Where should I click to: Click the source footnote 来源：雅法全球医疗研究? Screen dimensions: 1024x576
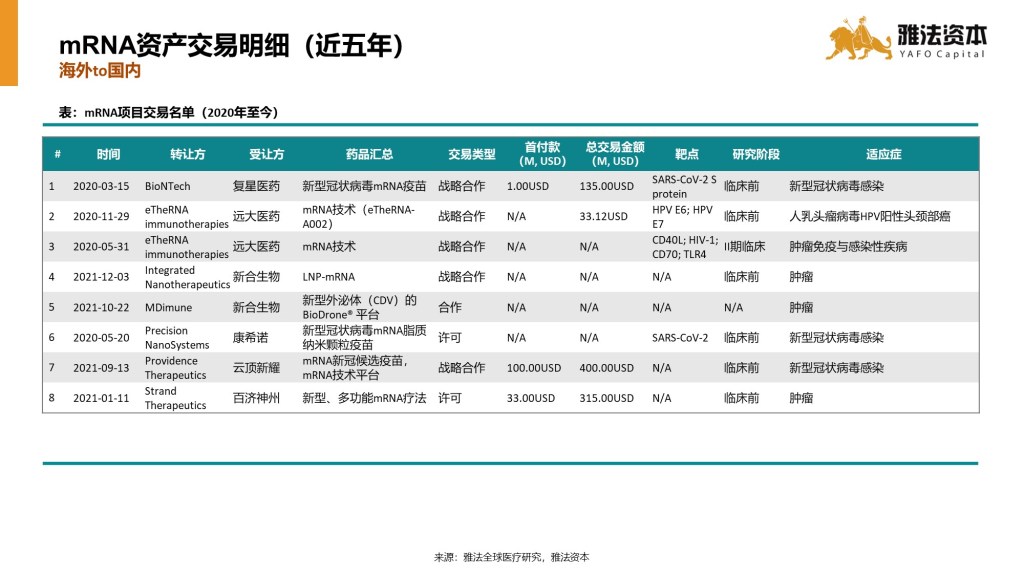(x=511, y=557)
